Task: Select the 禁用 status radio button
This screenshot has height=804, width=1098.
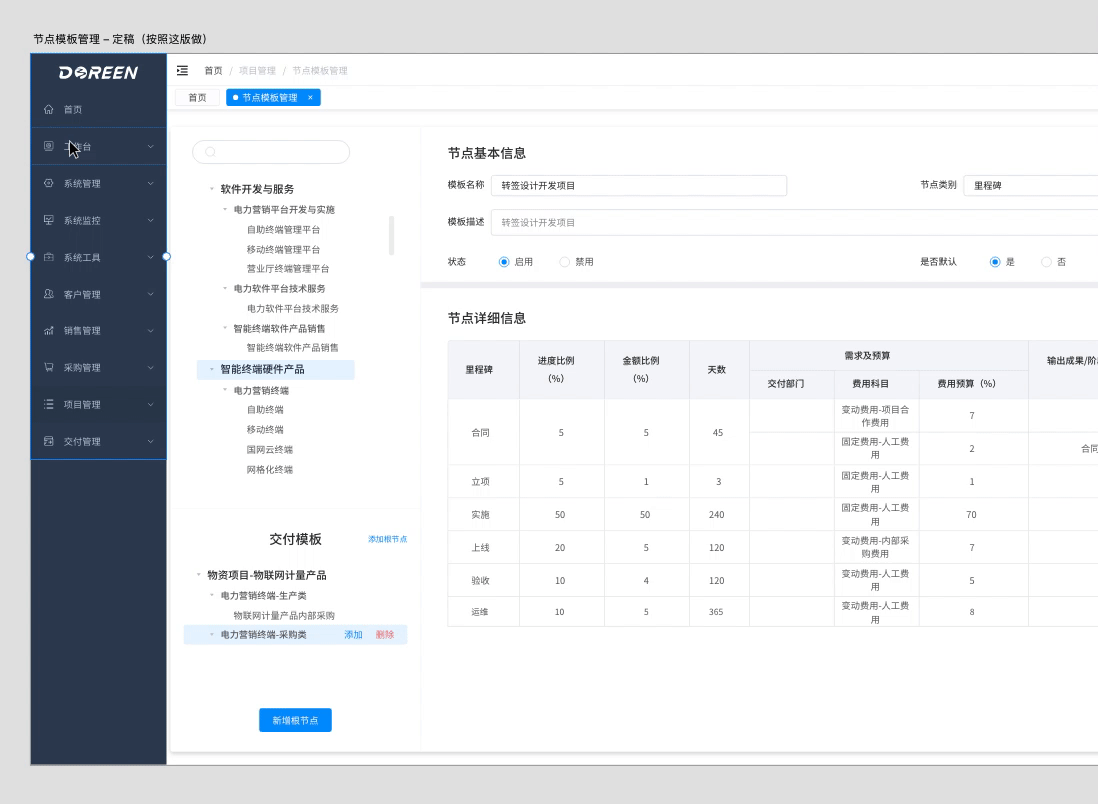Action: click(x=564, y=262)
